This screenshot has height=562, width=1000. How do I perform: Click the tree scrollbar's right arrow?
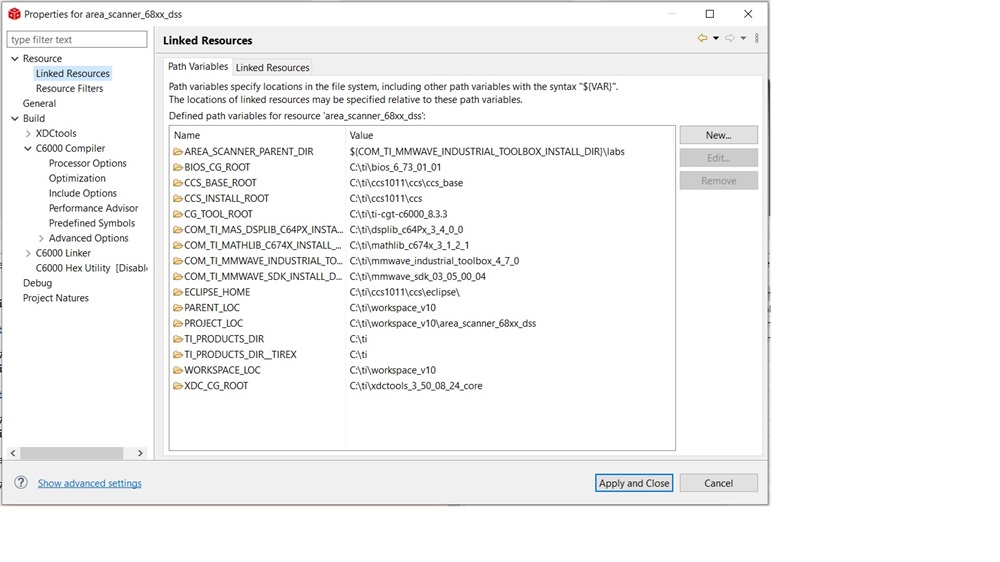point(140,453)
